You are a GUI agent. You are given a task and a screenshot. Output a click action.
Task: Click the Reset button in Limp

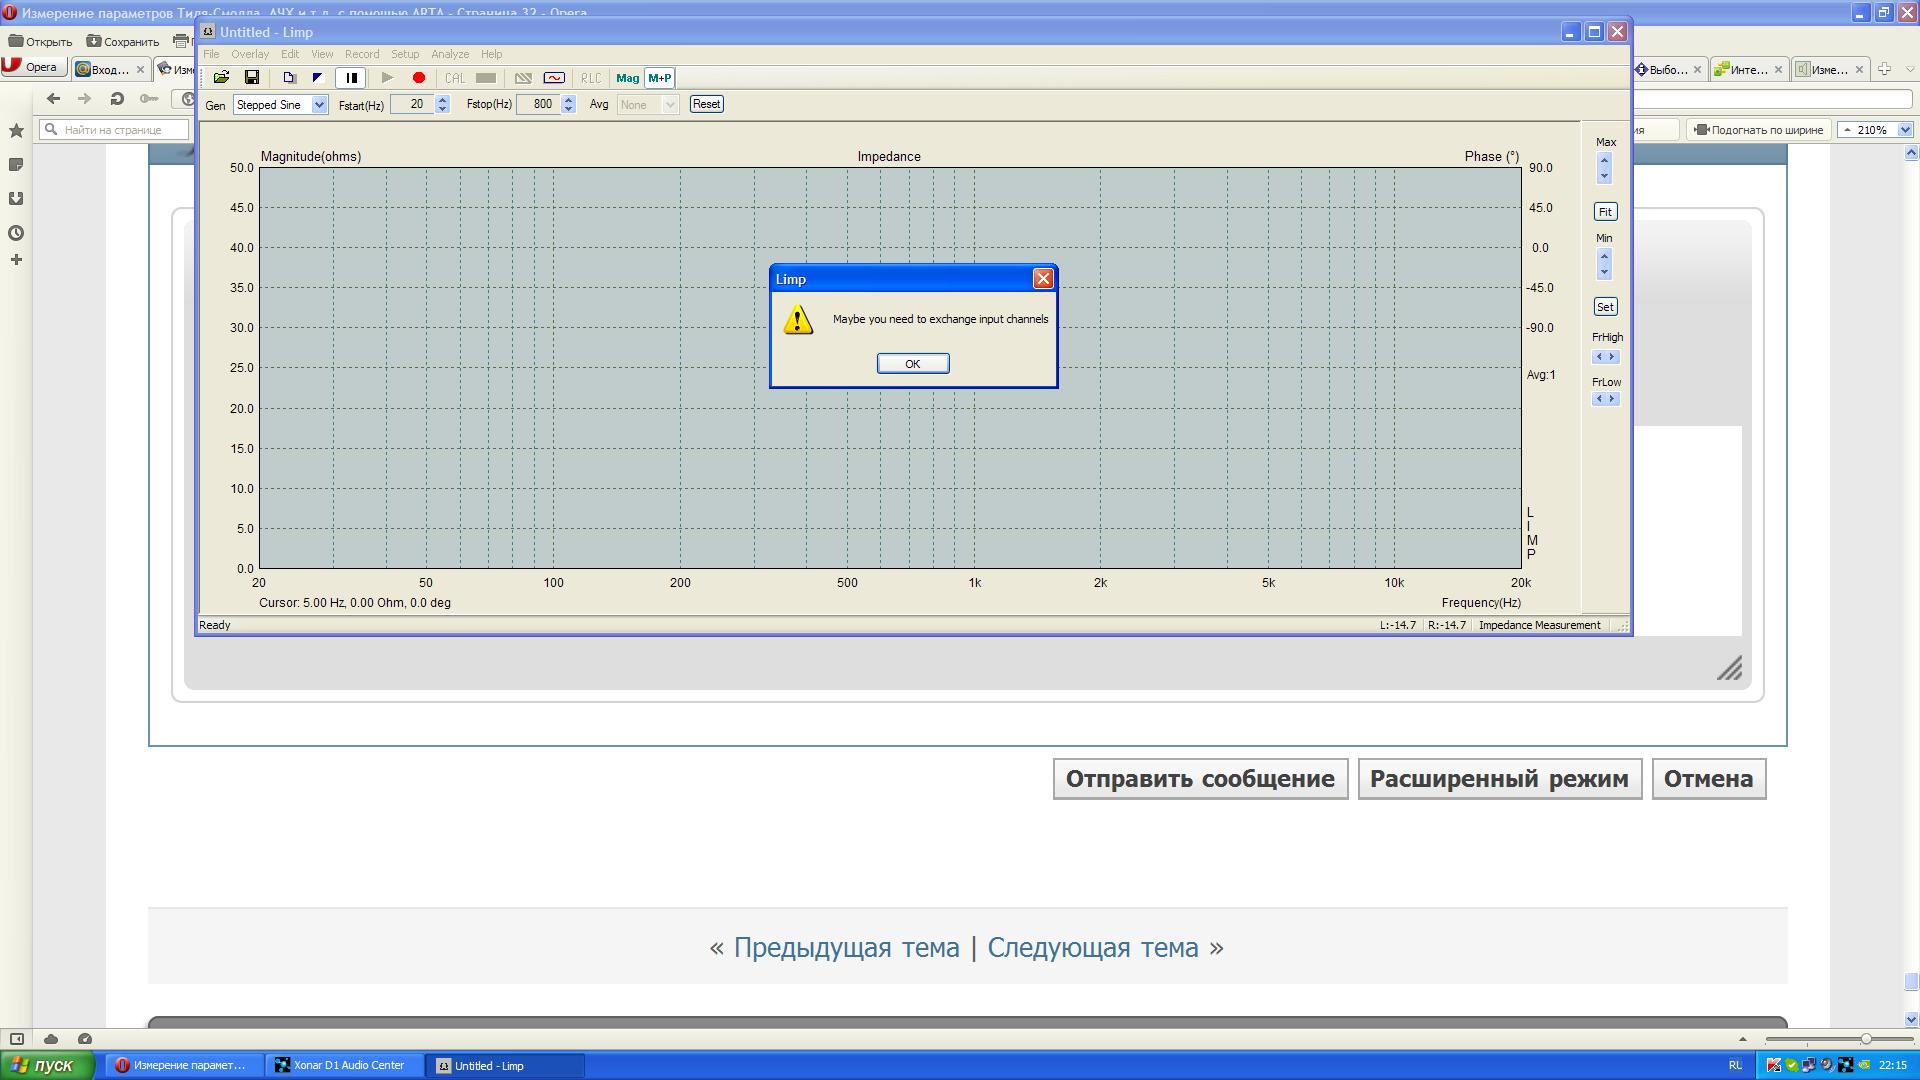click(x=706, y=104)
